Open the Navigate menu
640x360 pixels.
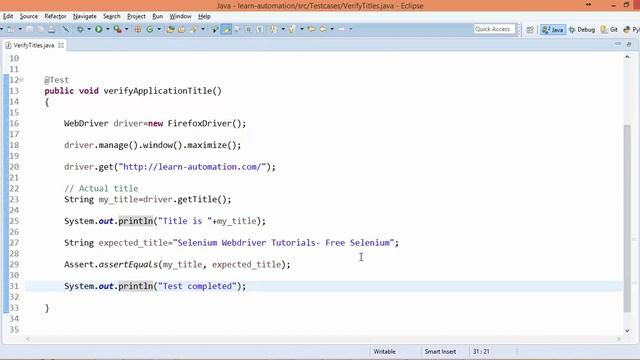coord(84,16)
